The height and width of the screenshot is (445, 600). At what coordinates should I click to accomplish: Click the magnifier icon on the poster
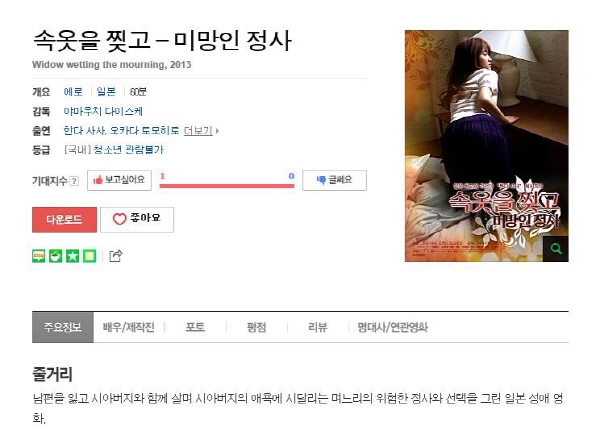coord(556,249)
